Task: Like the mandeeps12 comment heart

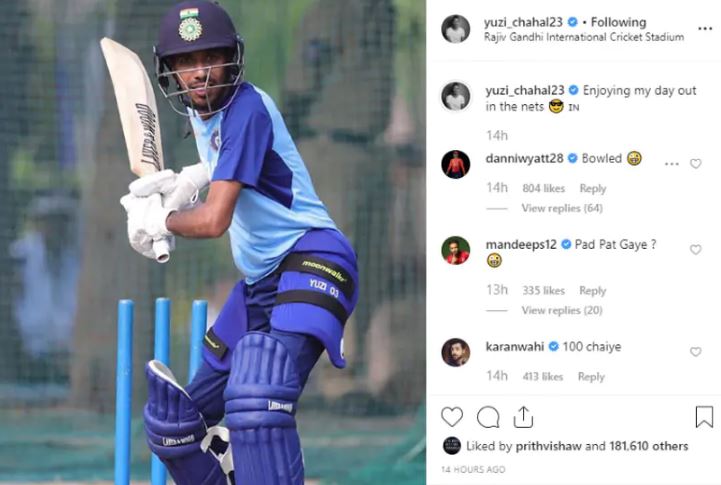Action: pos(696,249)
